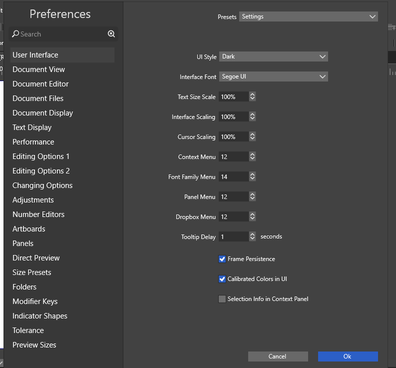The width and height of the screenshot is (396, 368).
Task: Open the Text Display category
Action: (x=32, y=127)
